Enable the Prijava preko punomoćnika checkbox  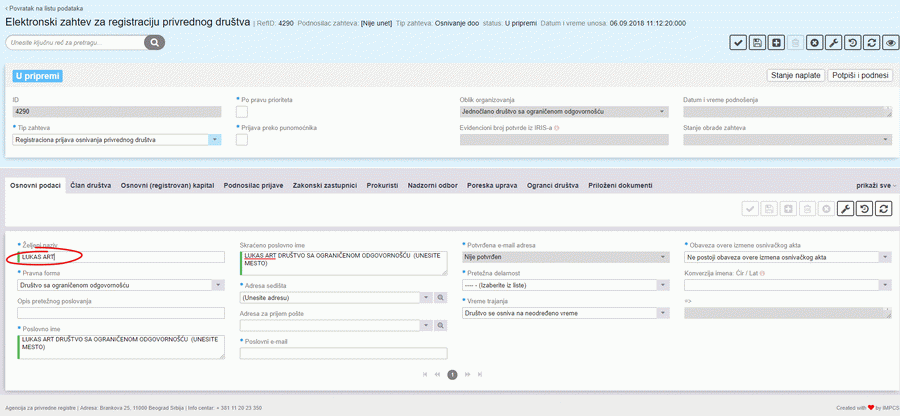click(241, 140)
